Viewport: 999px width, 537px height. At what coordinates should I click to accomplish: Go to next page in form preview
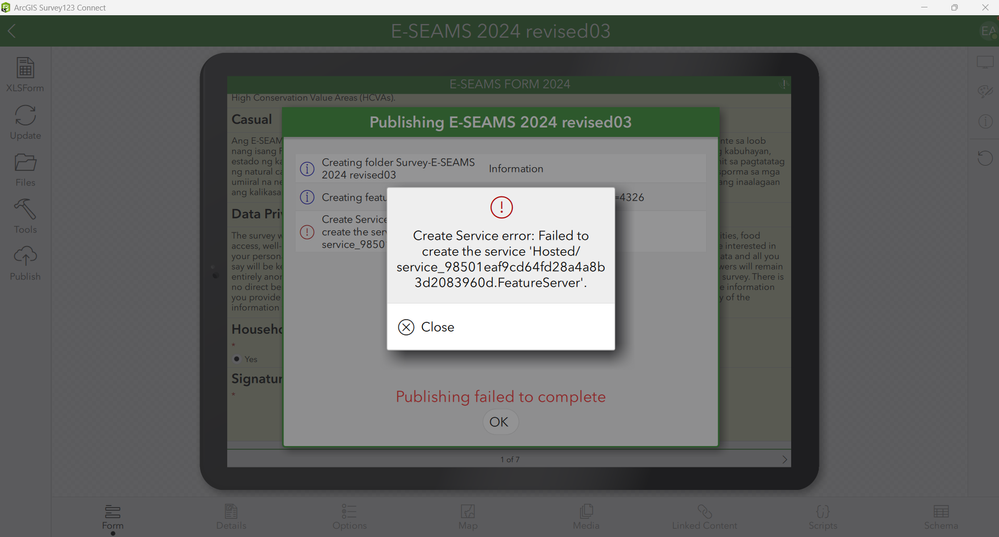pos(784,459)
